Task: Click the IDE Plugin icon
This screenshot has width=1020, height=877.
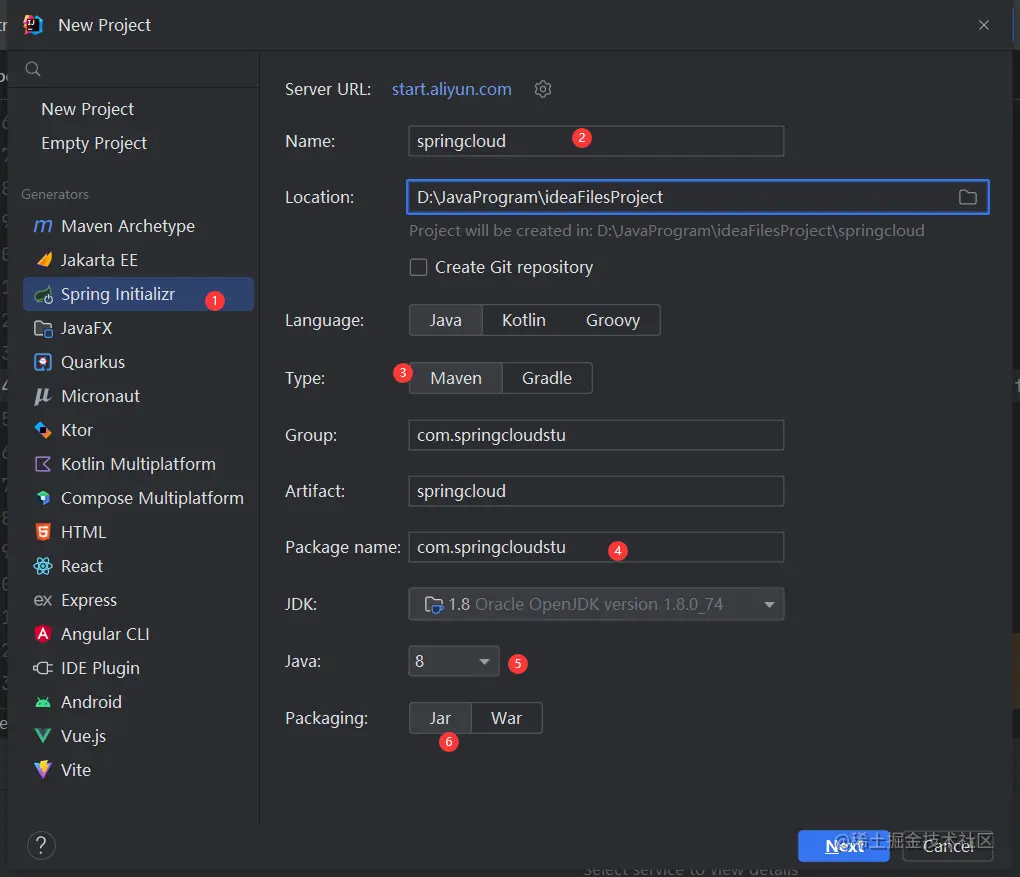Action: pyautogui.click(x=43, y=668)
